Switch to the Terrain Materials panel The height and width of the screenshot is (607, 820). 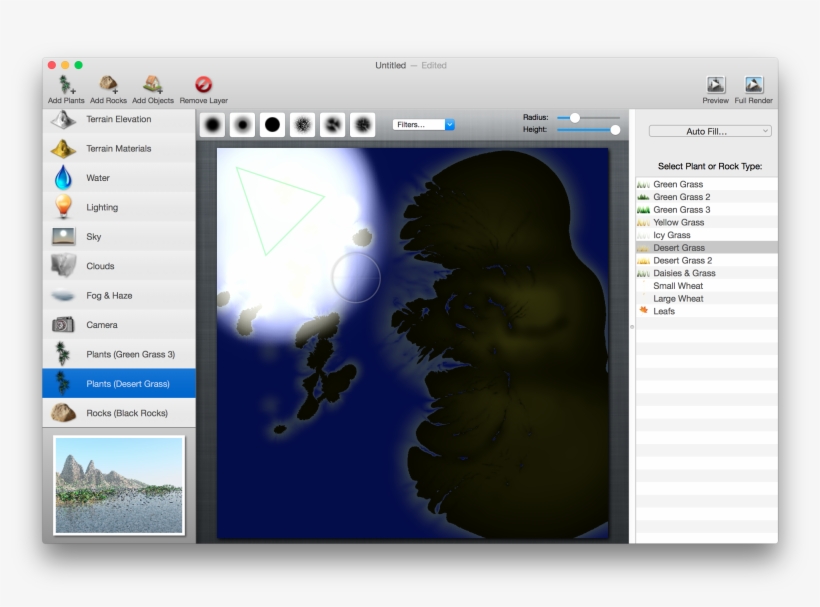tap(119, 148)
